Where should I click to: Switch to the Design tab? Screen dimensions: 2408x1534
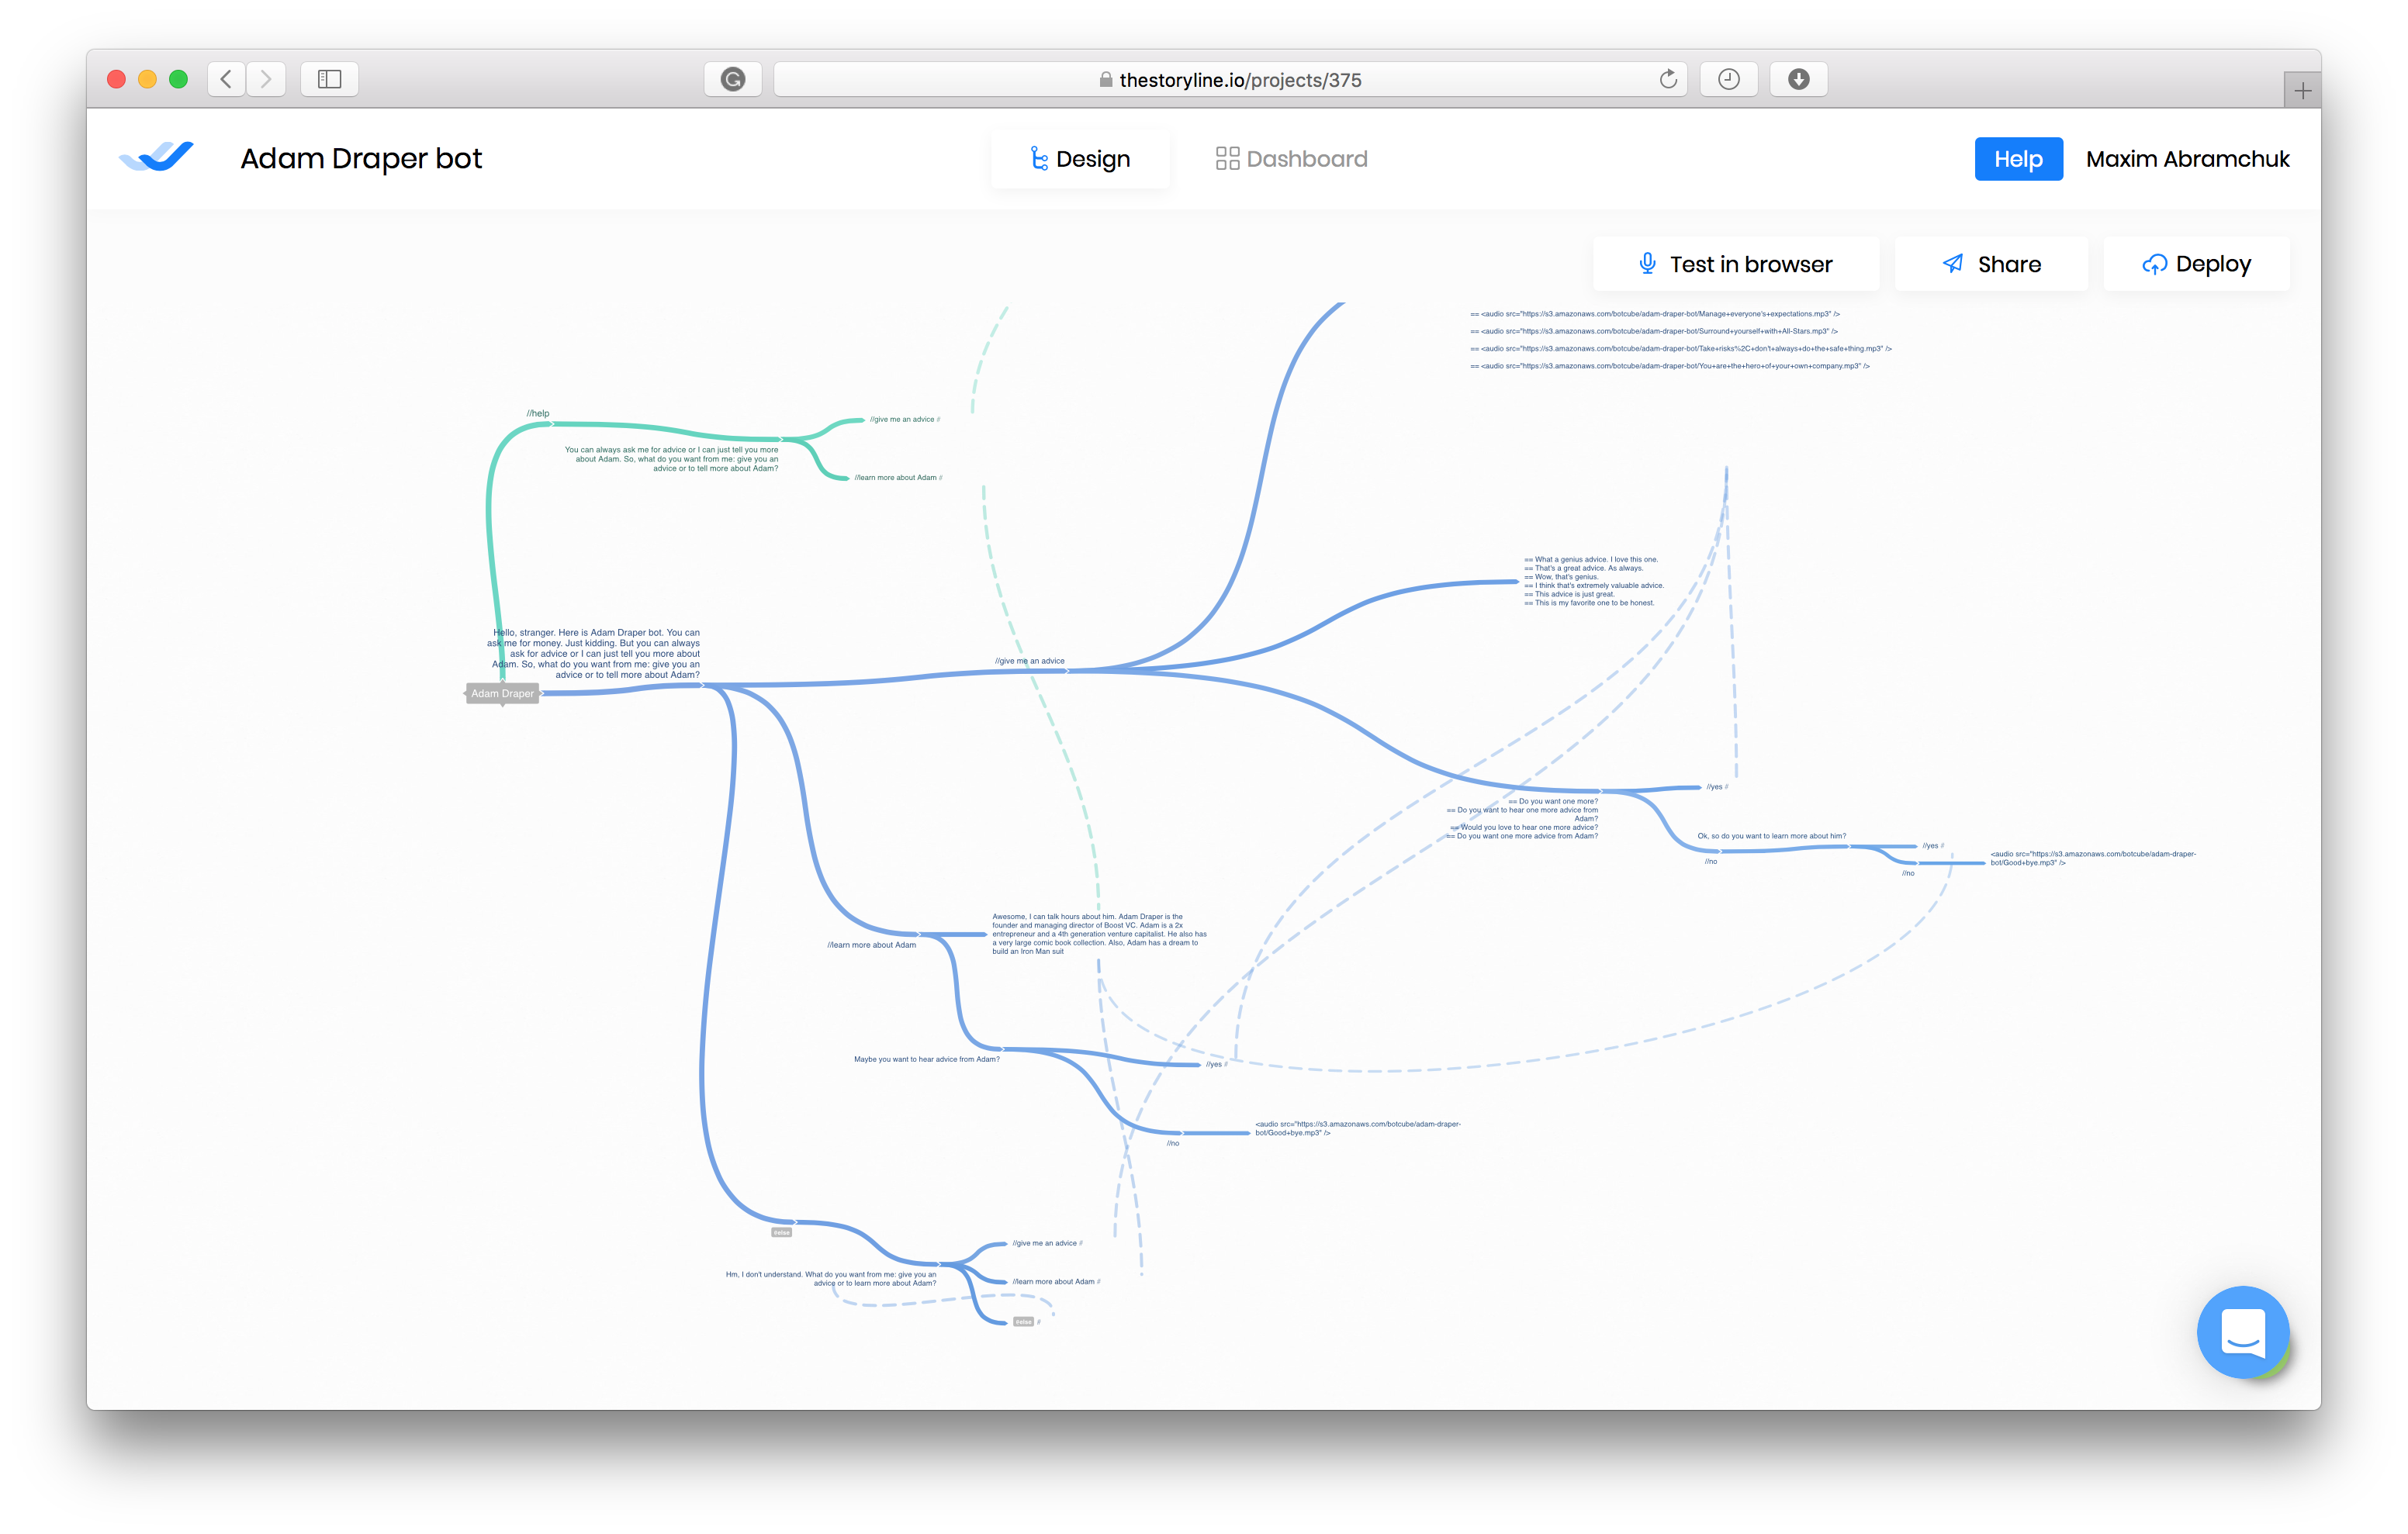pos(1080,159)
